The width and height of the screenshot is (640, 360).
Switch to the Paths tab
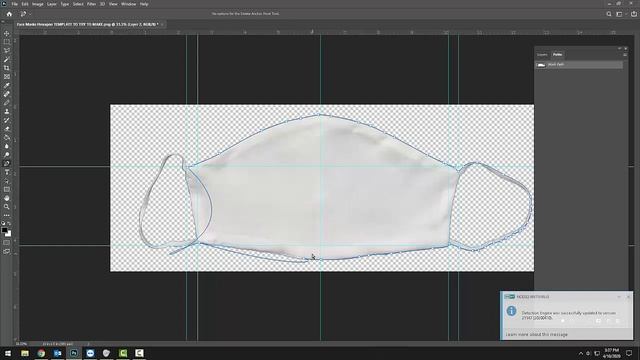click(558, 54)
